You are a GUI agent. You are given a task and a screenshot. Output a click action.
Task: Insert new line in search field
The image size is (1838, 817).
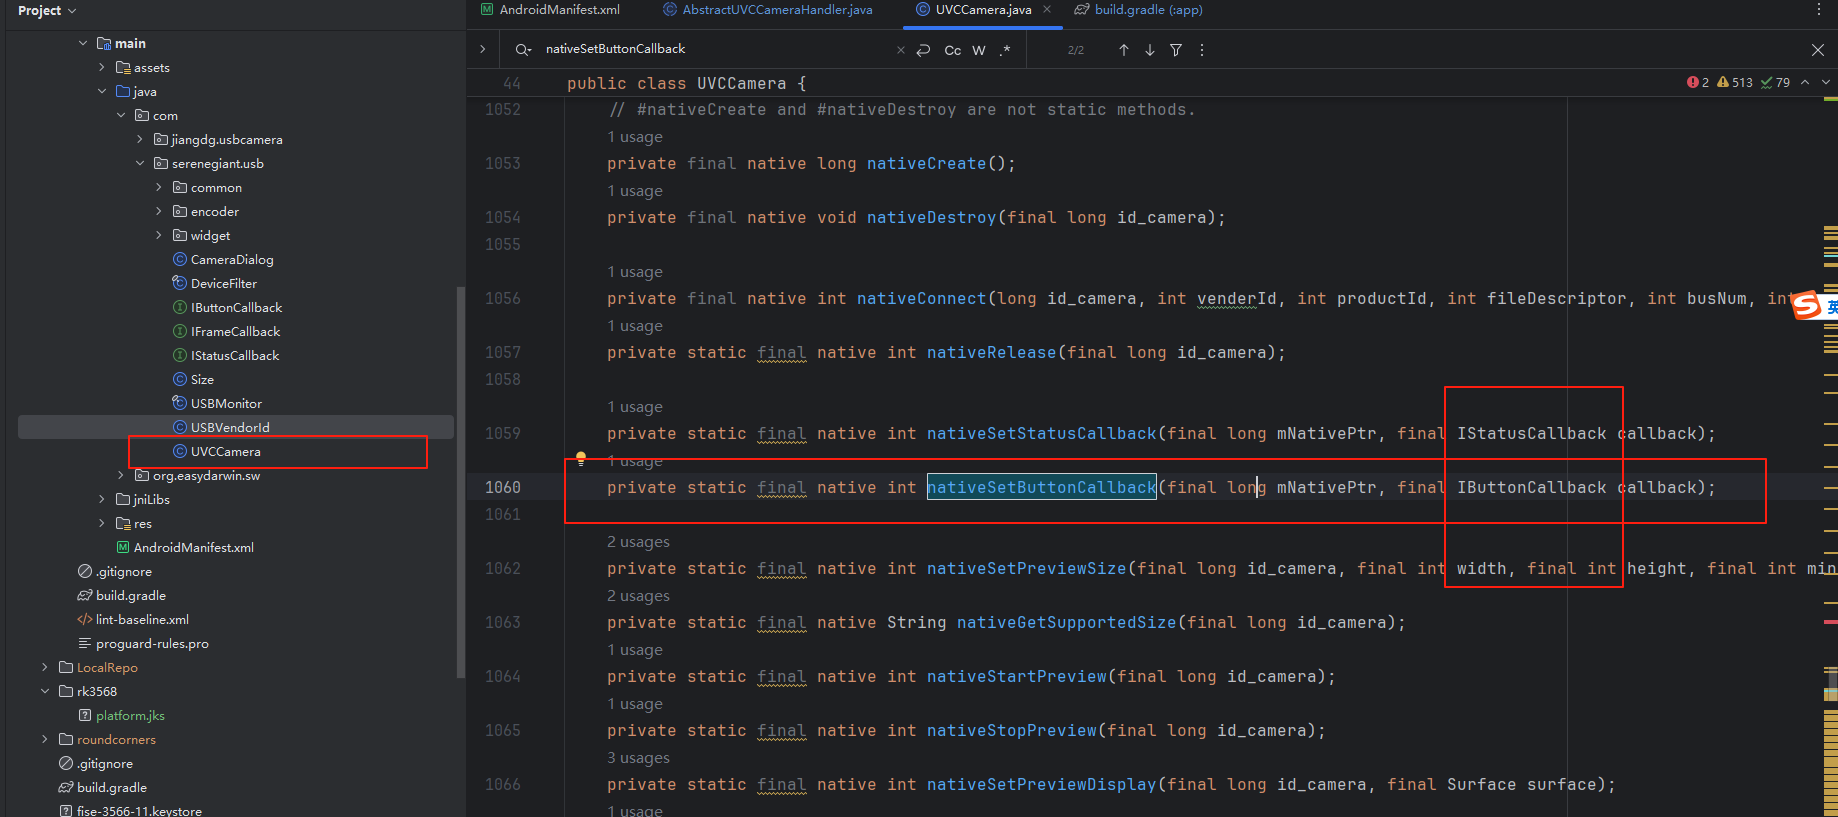924,50
